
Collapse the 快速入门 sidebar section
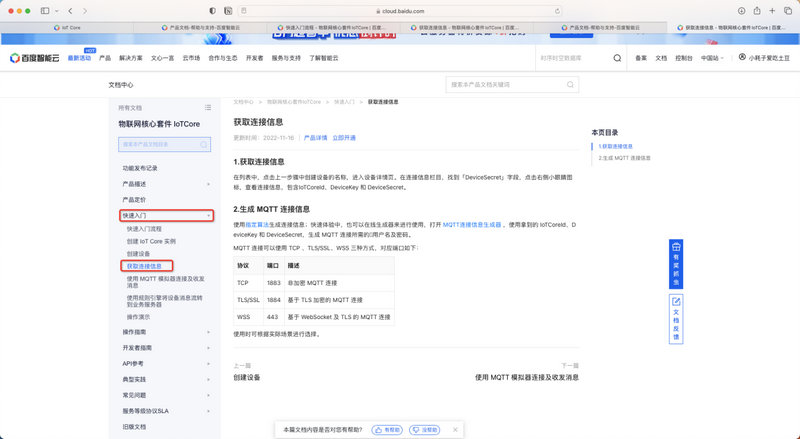(x=166, y=215)
